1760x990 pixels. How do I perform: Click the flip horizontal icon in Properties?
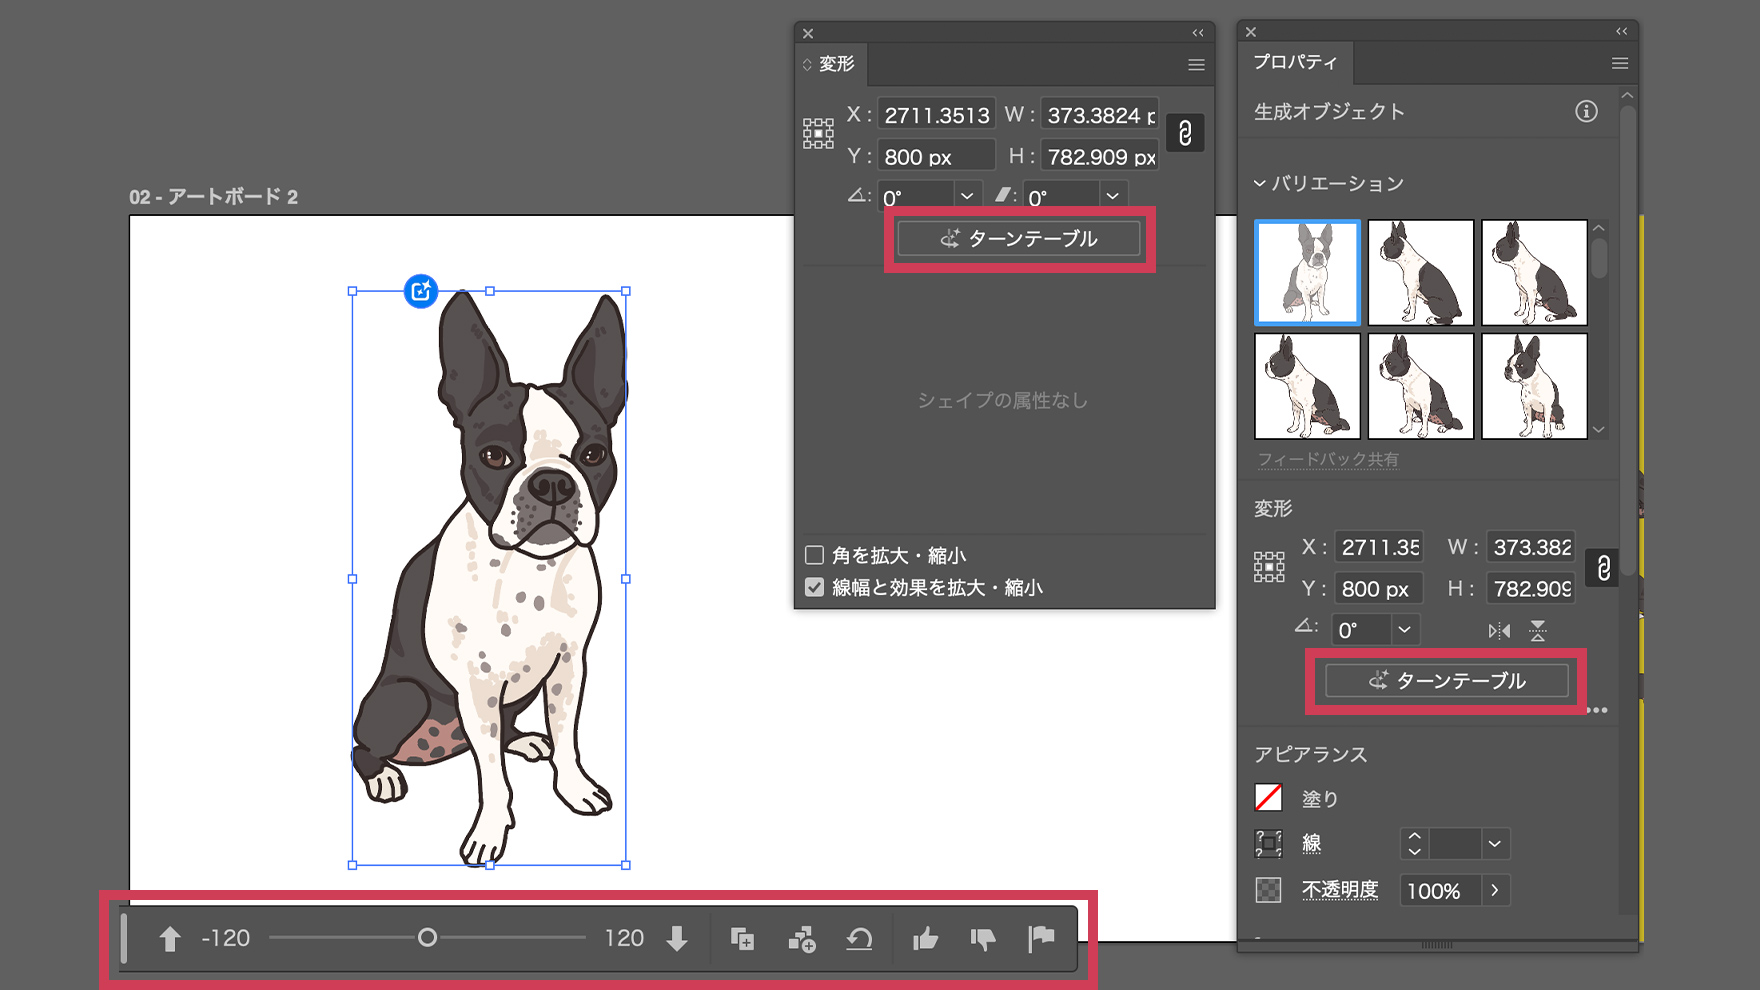(x=1498, y=630)
